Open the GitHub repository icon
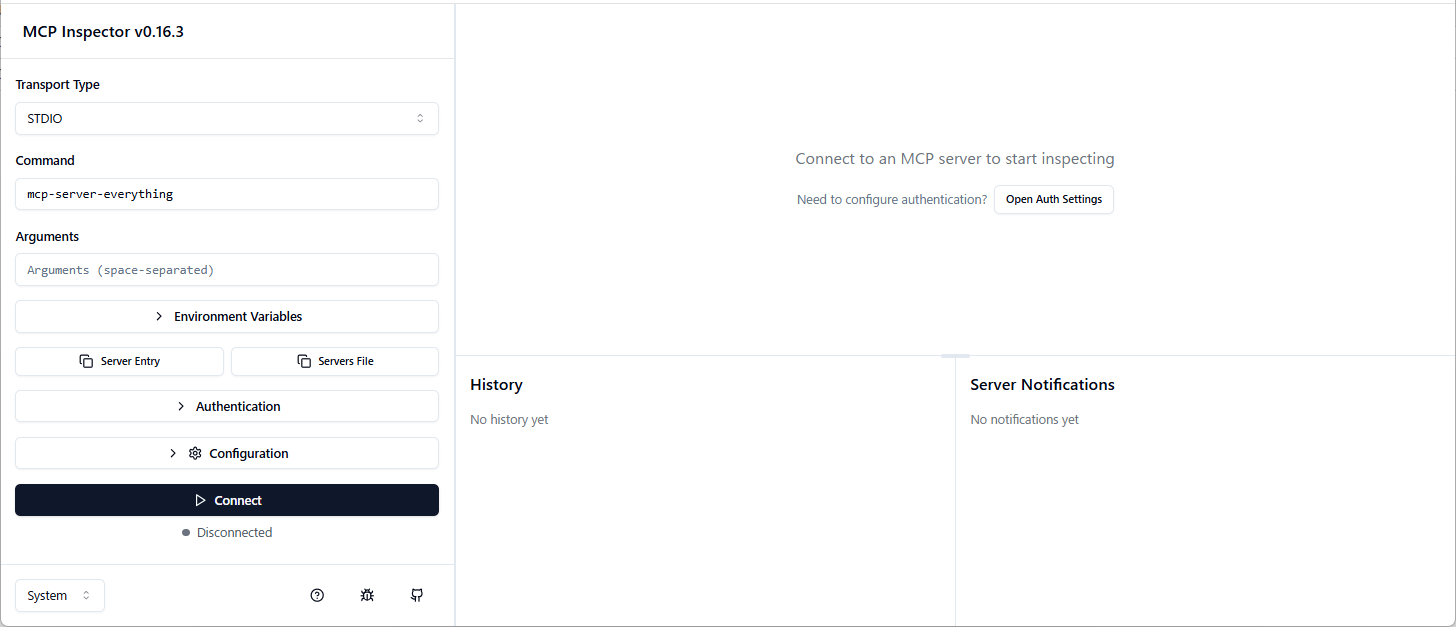Screen dimensions: 1456x627 [417, 595]
